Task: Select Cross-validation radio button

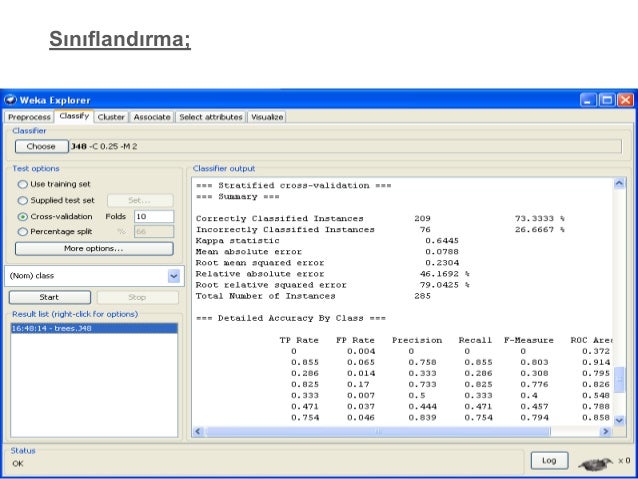Action: [23, 216]
